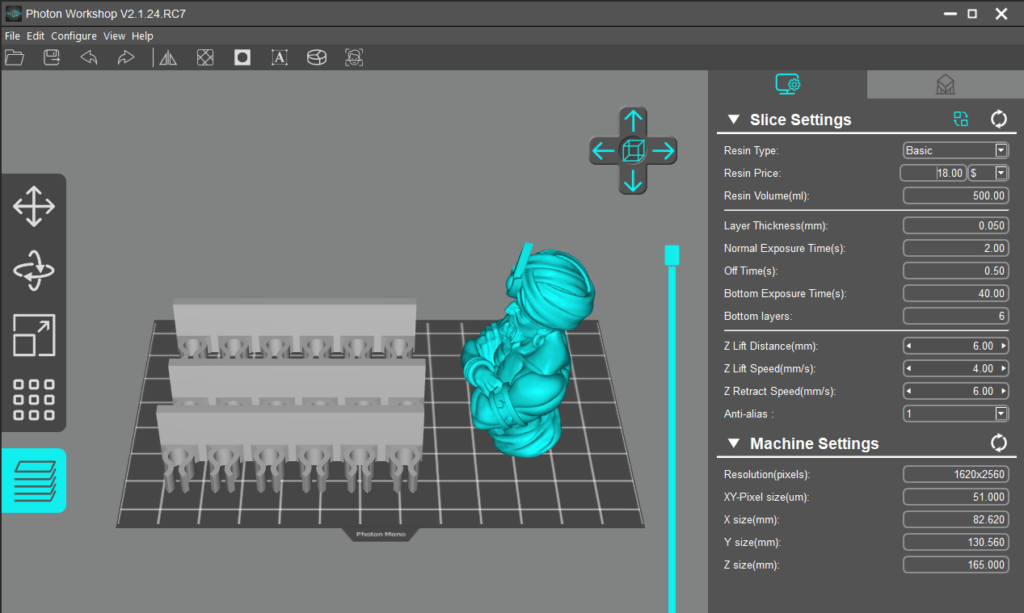Collapse the Slice Settings section

(733, 120)
